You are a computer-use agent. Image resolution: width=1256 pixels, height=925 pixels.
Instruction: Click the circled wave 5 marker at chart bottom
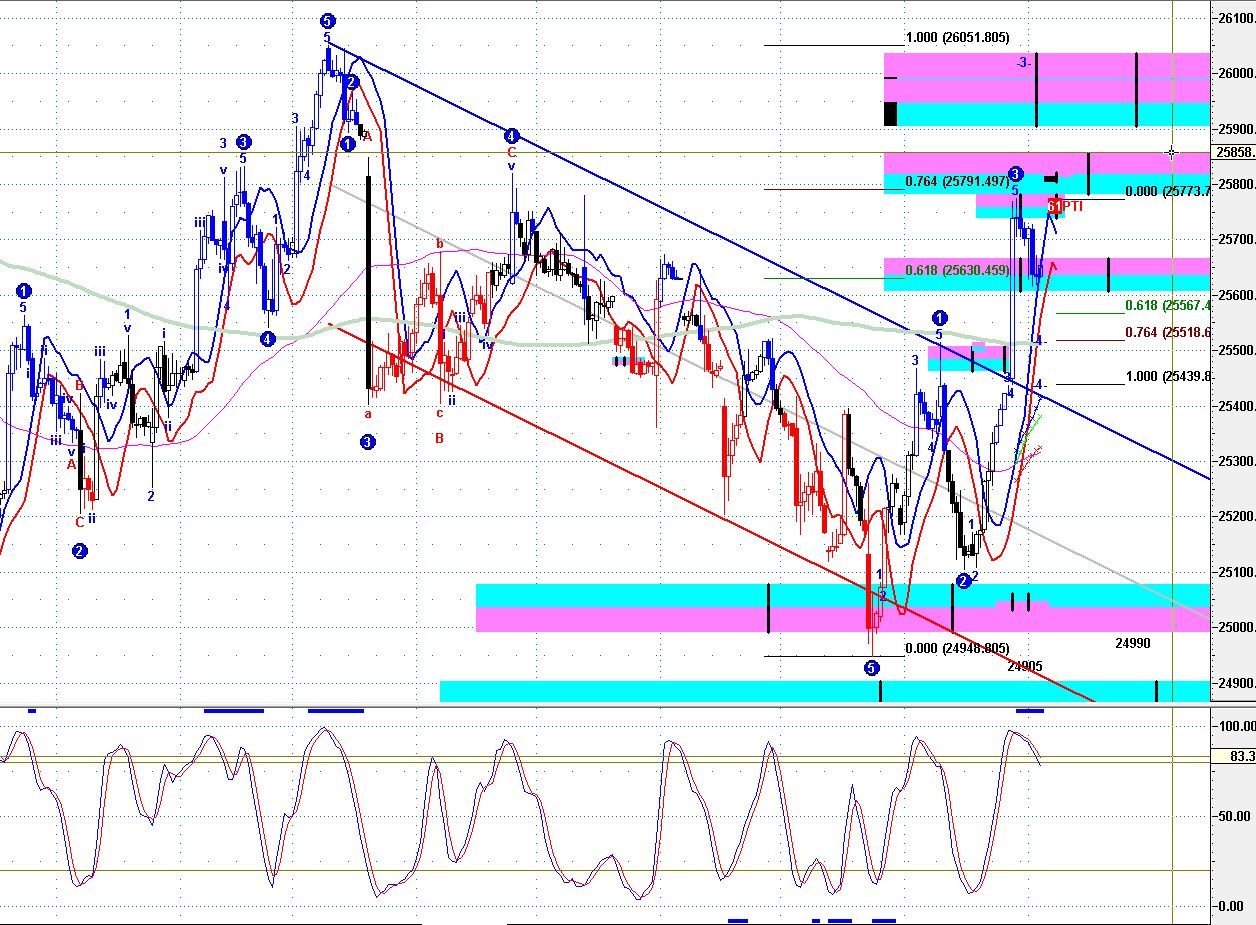871,667
